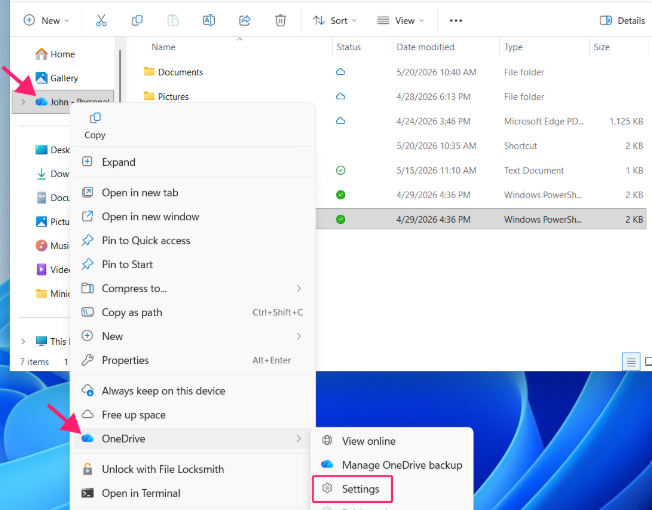Choose Pin to Start
Image resolution: width=652 pixels, height=510 pixels.
[193, 264]
